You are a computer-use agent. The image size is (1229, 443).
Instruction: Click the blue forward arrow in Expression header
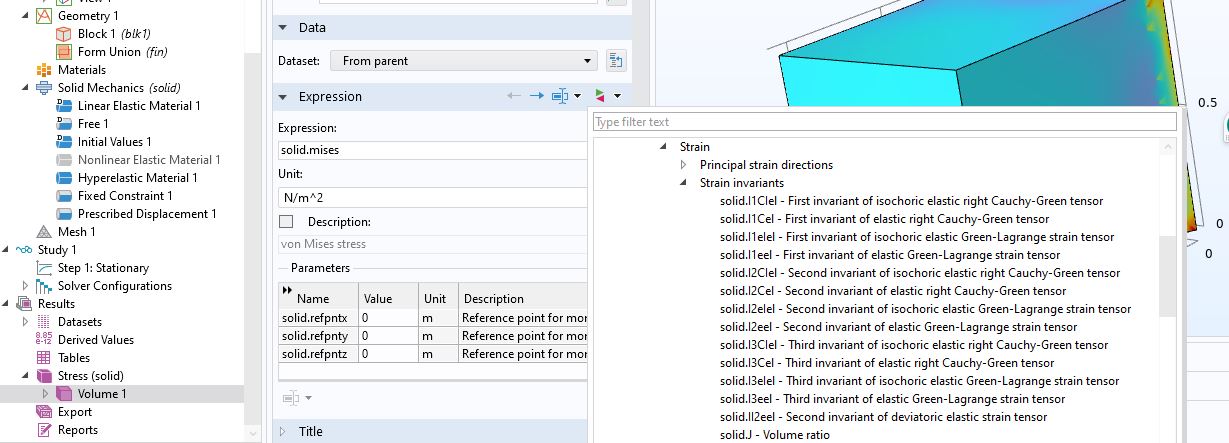(x=537, y=96)
